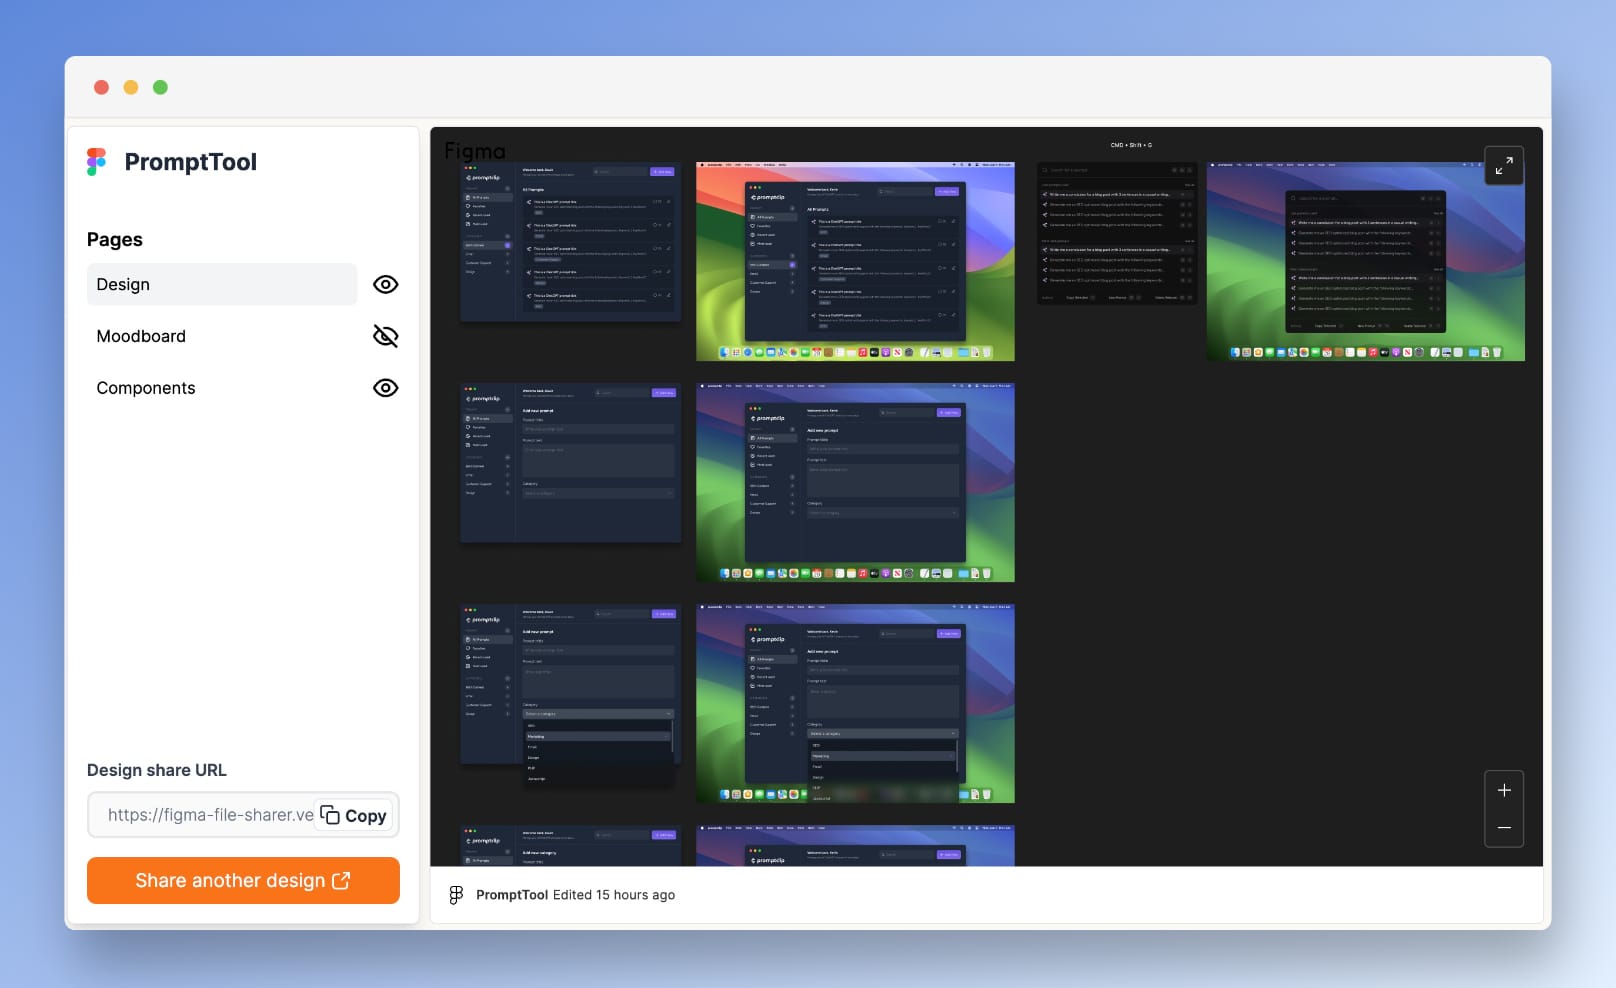Open the PromptTool link in preview footer
The image size is (1616, 988).
[x=511, y=895]
